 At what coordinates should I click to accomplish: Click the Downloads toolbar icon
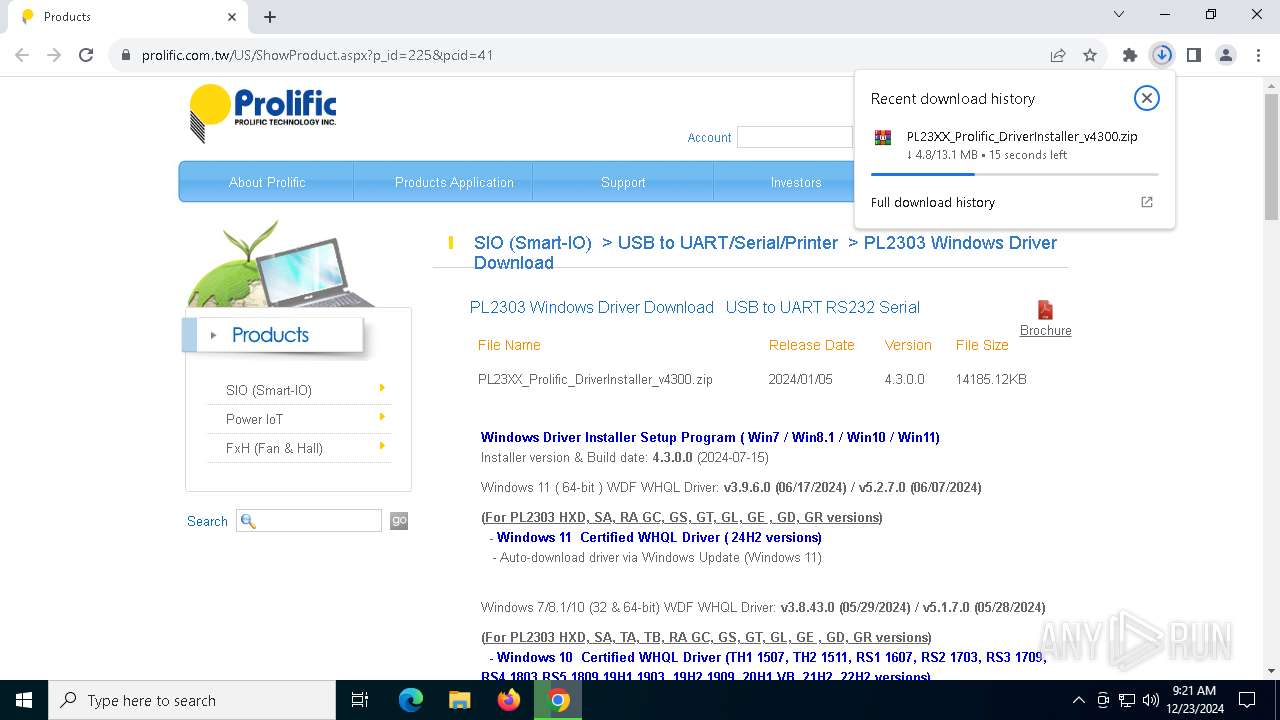tap(1162, 55)
